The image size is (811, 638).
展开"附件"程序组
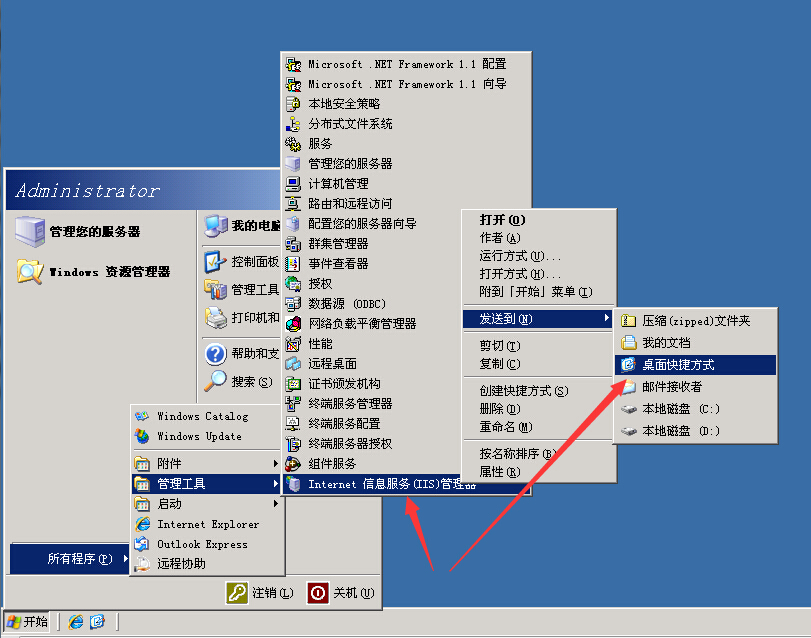point(170,462)
